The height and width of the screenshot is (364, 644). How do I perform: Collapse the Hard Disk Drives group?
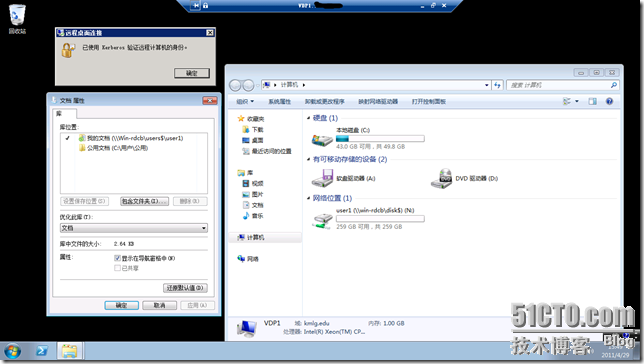click(x=308, y=118)
